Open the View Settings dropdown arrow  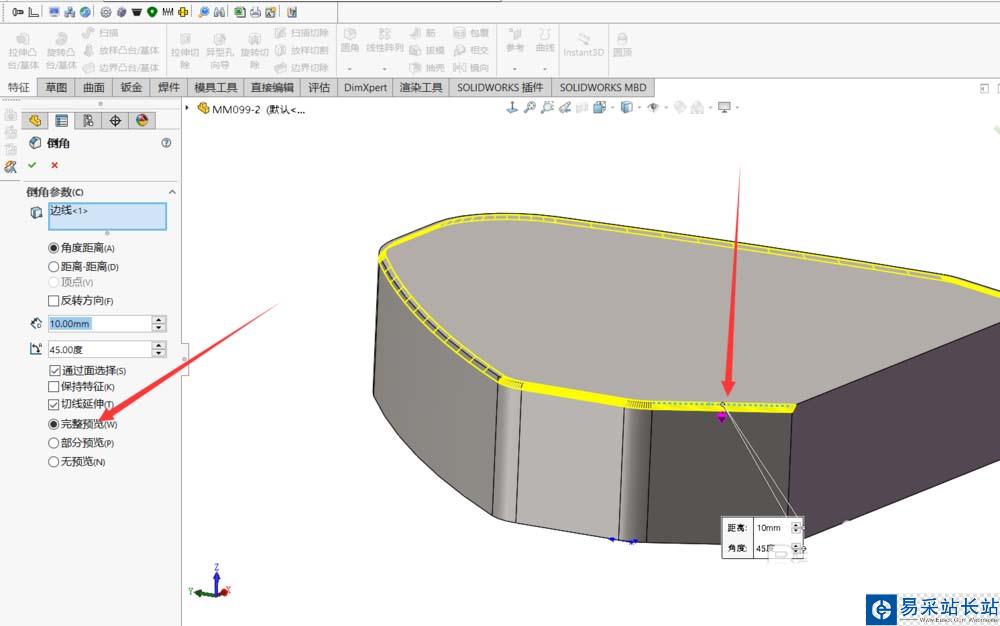click(x=737, y=108)
